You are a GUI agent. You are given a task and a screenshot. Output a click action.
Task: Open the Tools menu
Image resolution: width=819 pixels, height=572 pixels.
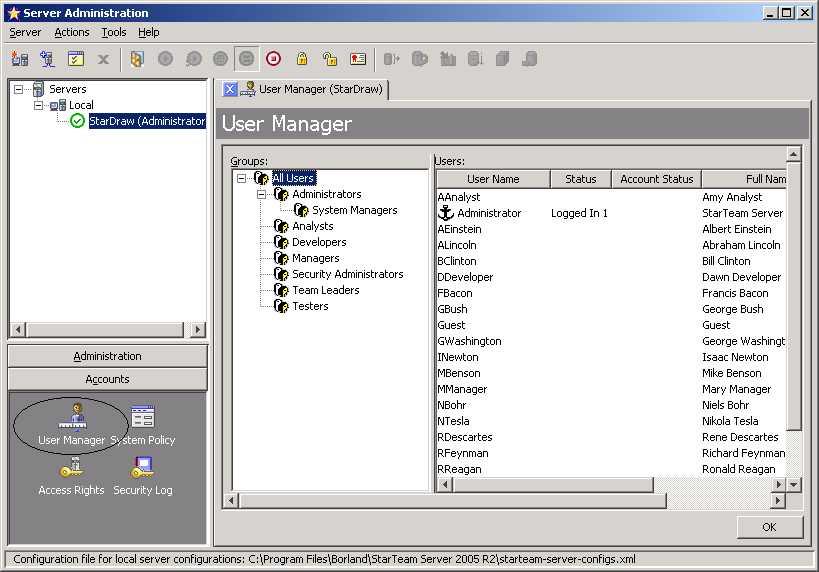point(114,32)
